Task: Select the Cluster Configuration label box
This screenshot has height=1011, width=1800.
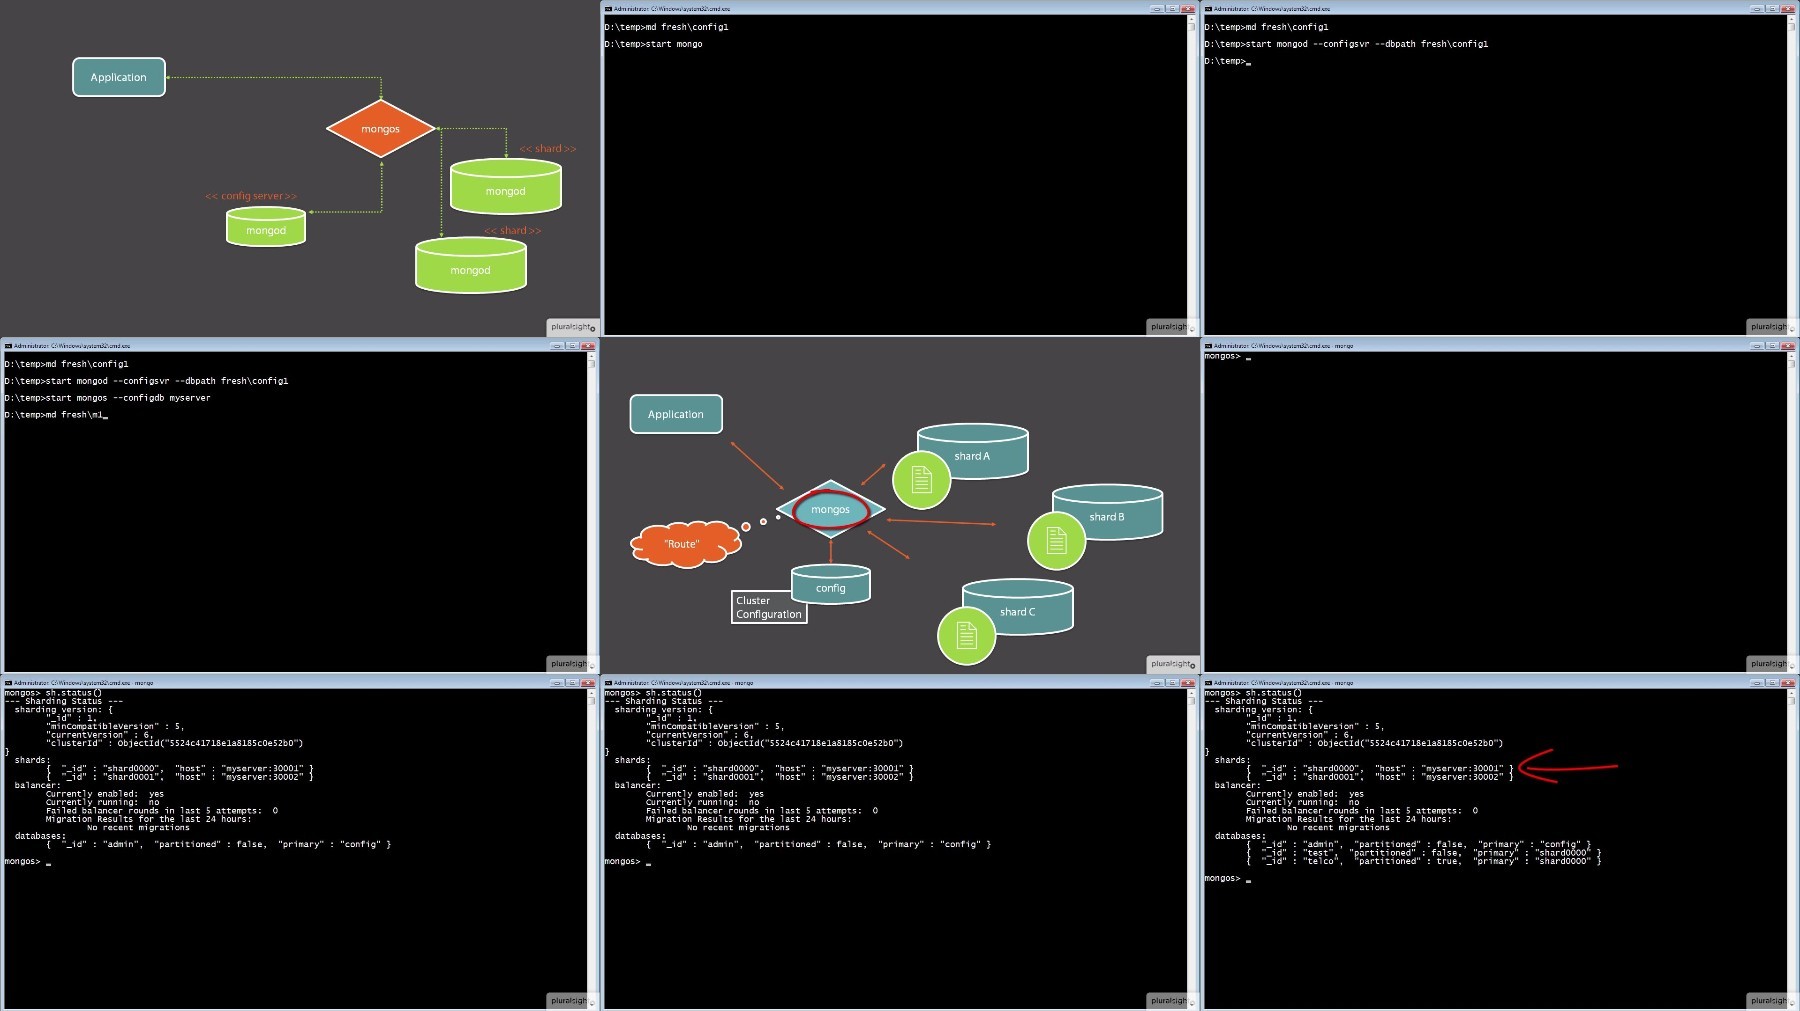Action: coord(769,607)
